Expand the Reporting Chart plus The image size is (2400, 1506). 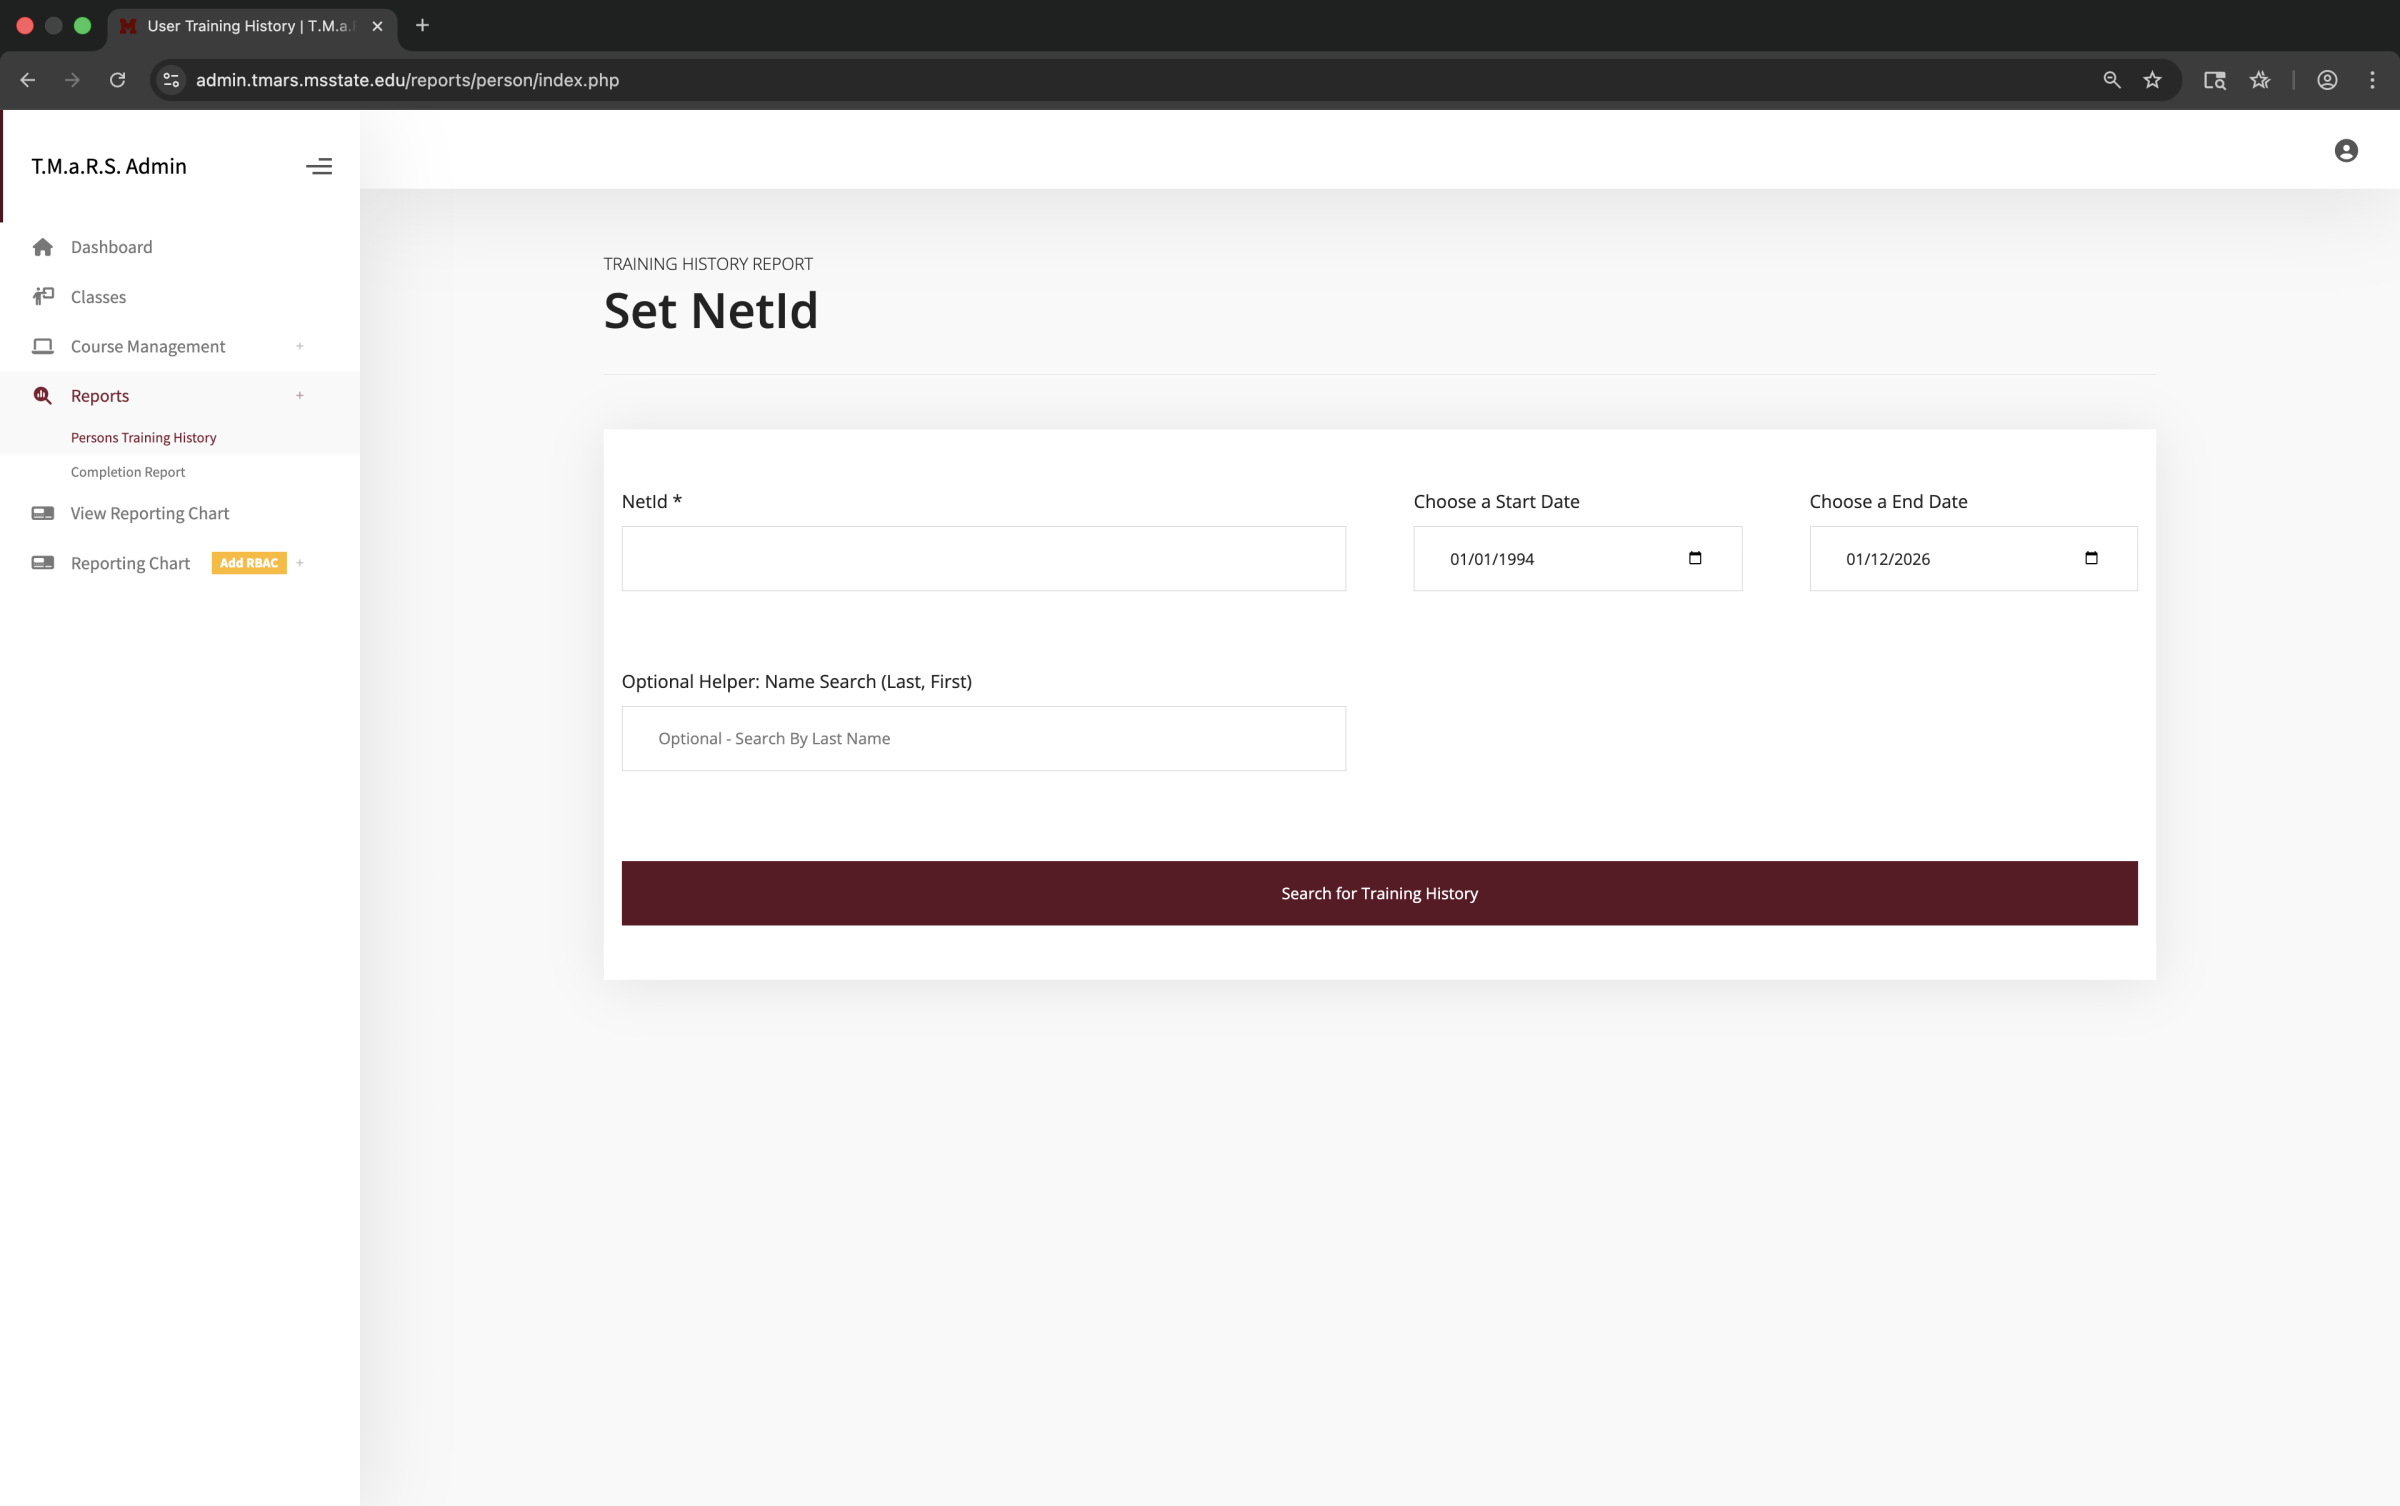(299, 563)
